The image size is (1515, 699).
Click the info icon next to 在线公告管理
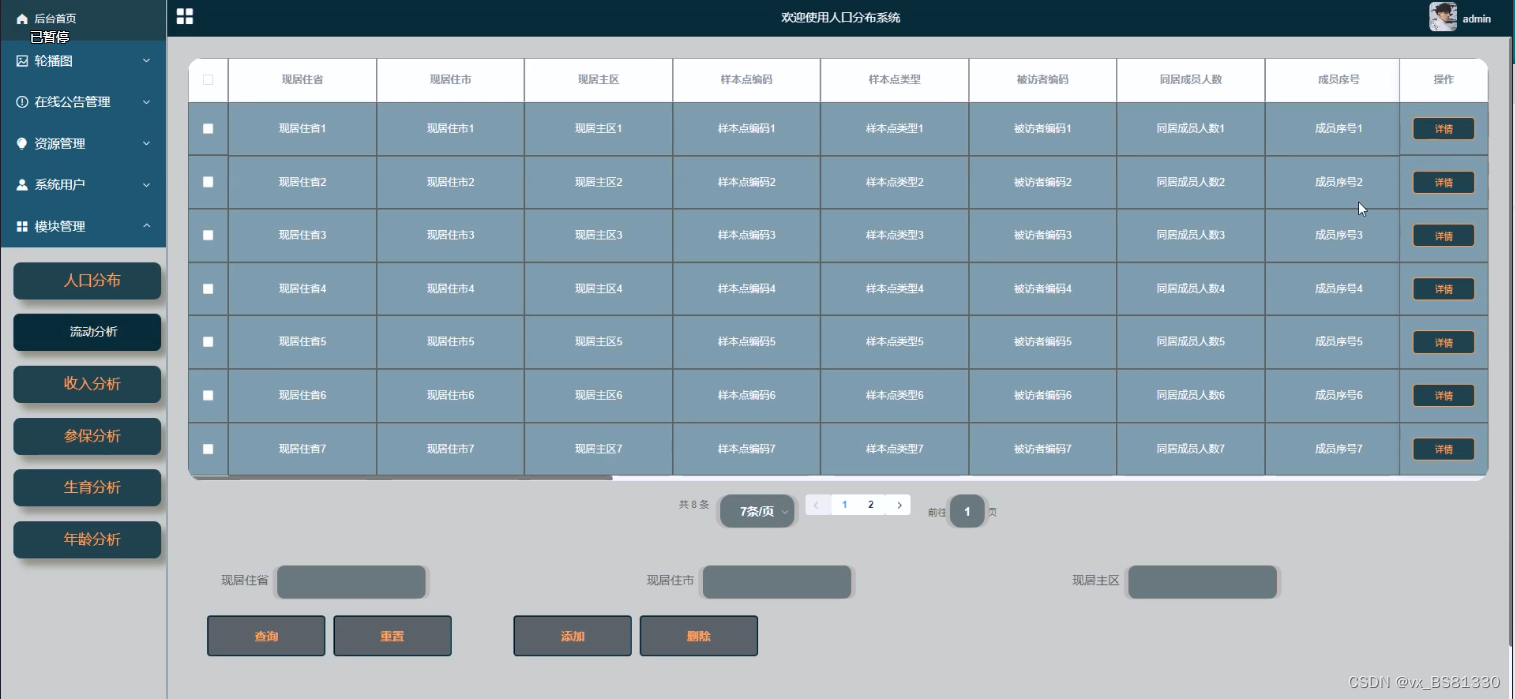point(22,102)
